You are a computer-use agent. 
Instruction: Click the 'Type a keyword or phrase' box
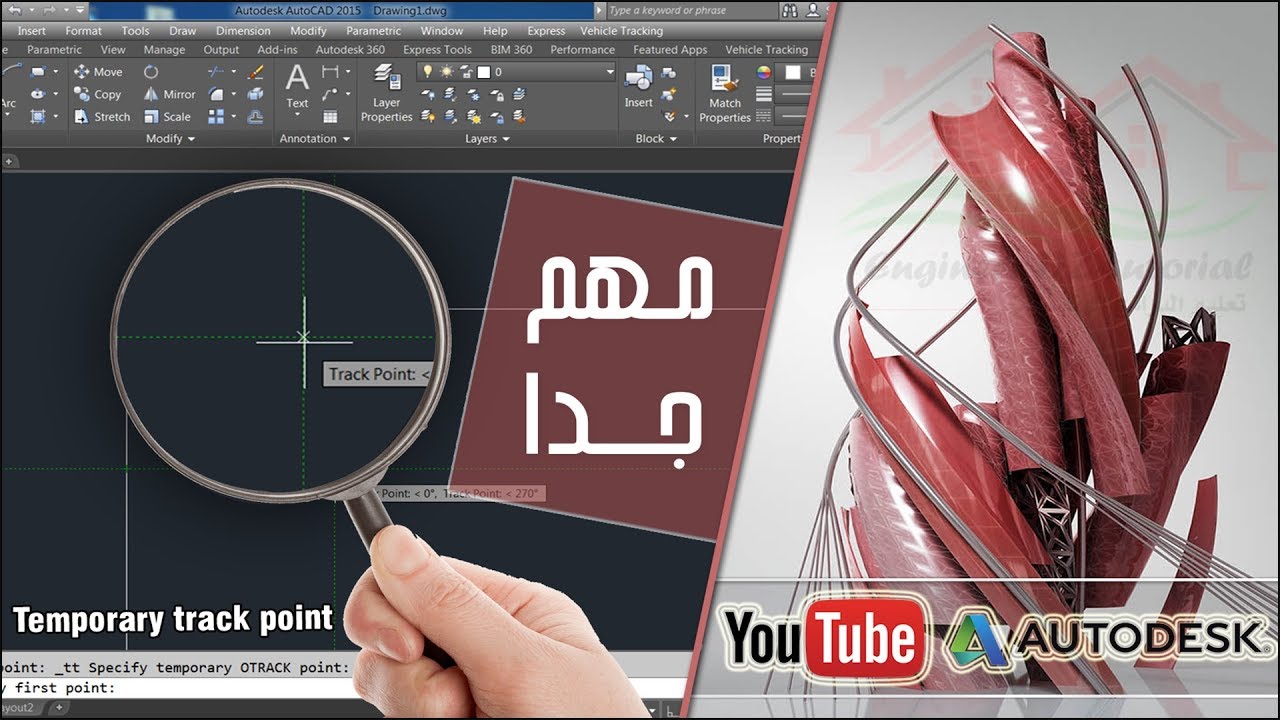pos(692,11)
